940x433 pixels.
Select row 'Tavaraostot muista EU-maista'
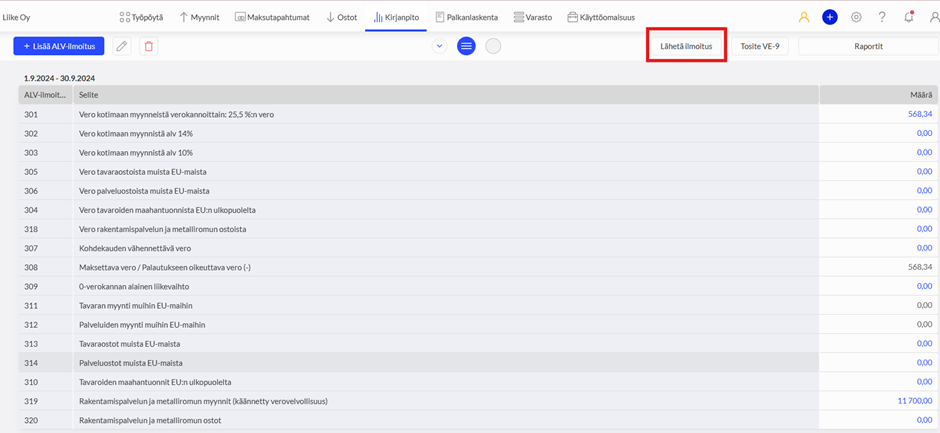(476, 344)
